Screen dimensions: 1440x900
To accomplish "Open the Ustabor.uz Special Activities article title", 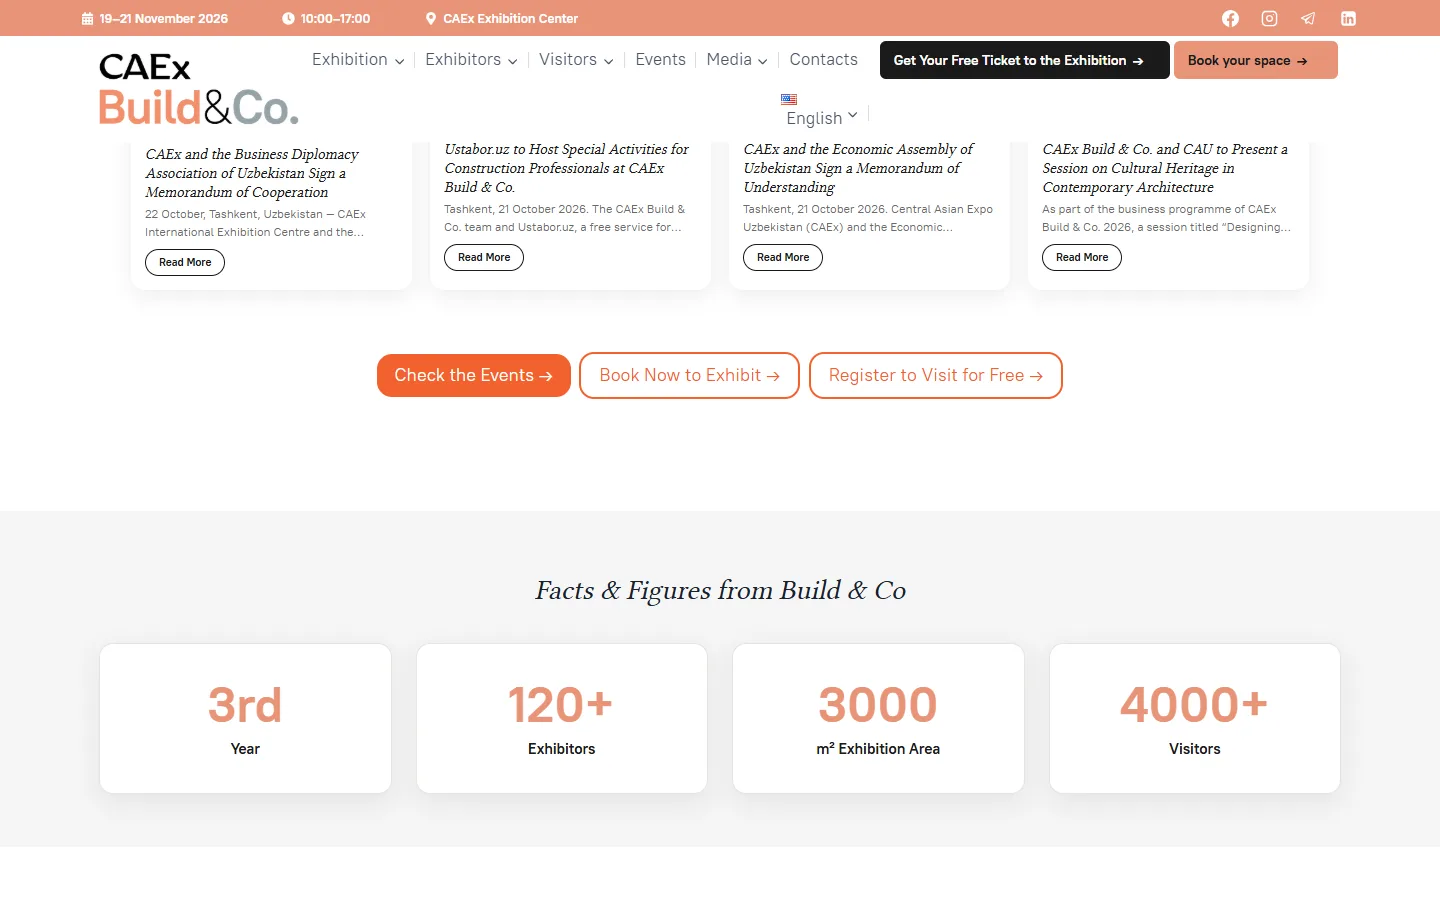I will (567, 168).
